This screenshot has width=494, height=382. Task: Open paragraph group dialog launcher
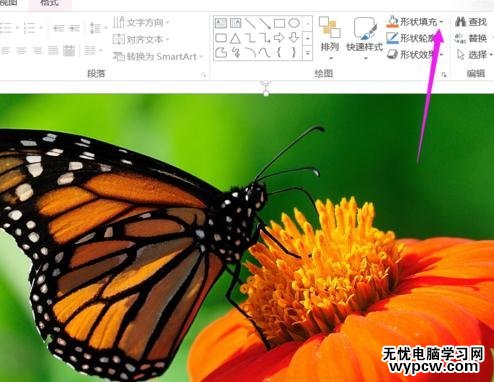click(204, 75)
